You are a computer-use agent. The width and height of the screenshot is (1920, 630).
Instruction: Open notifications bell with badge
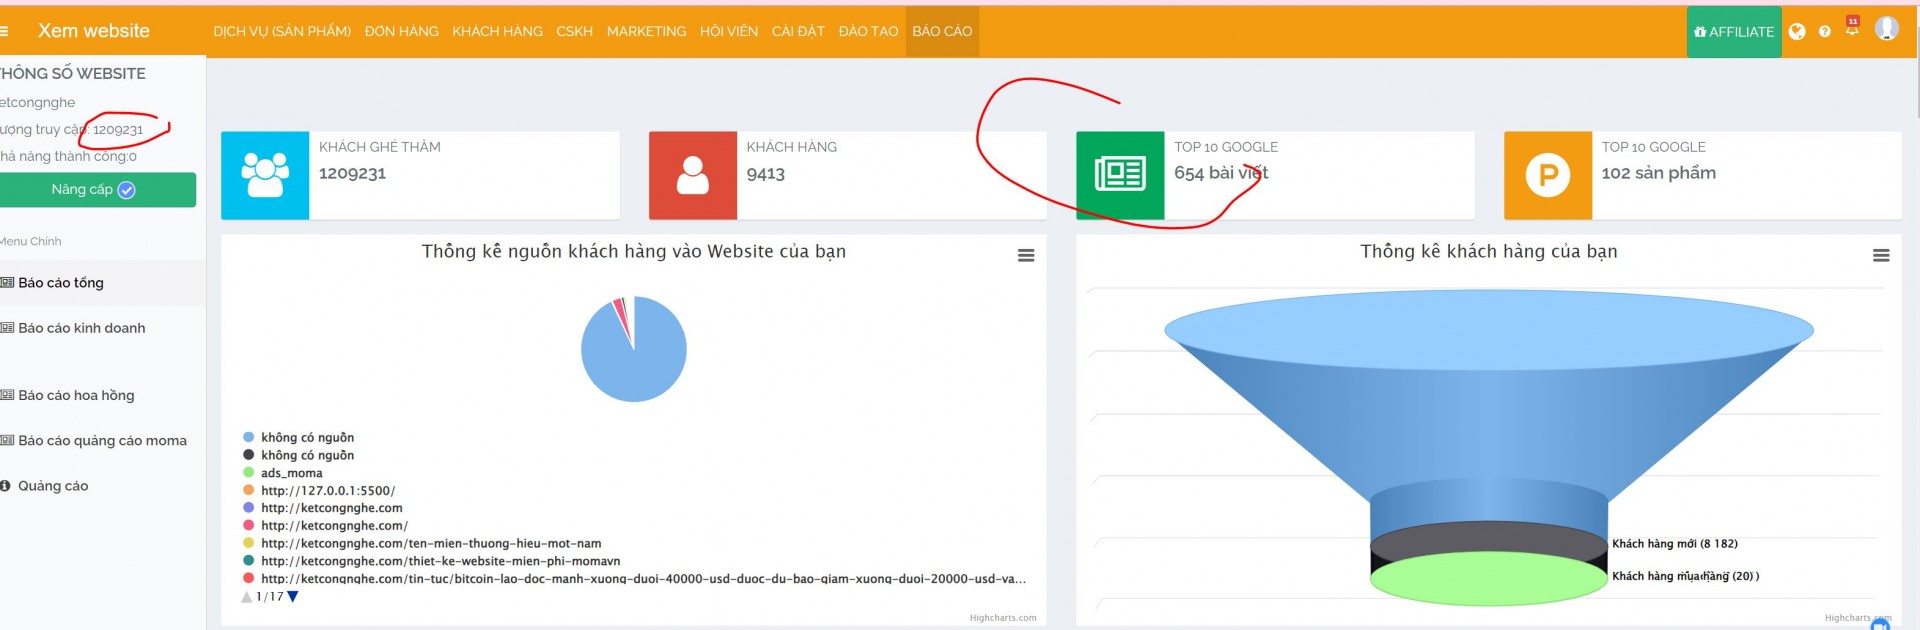click(x=1852, y=29)
